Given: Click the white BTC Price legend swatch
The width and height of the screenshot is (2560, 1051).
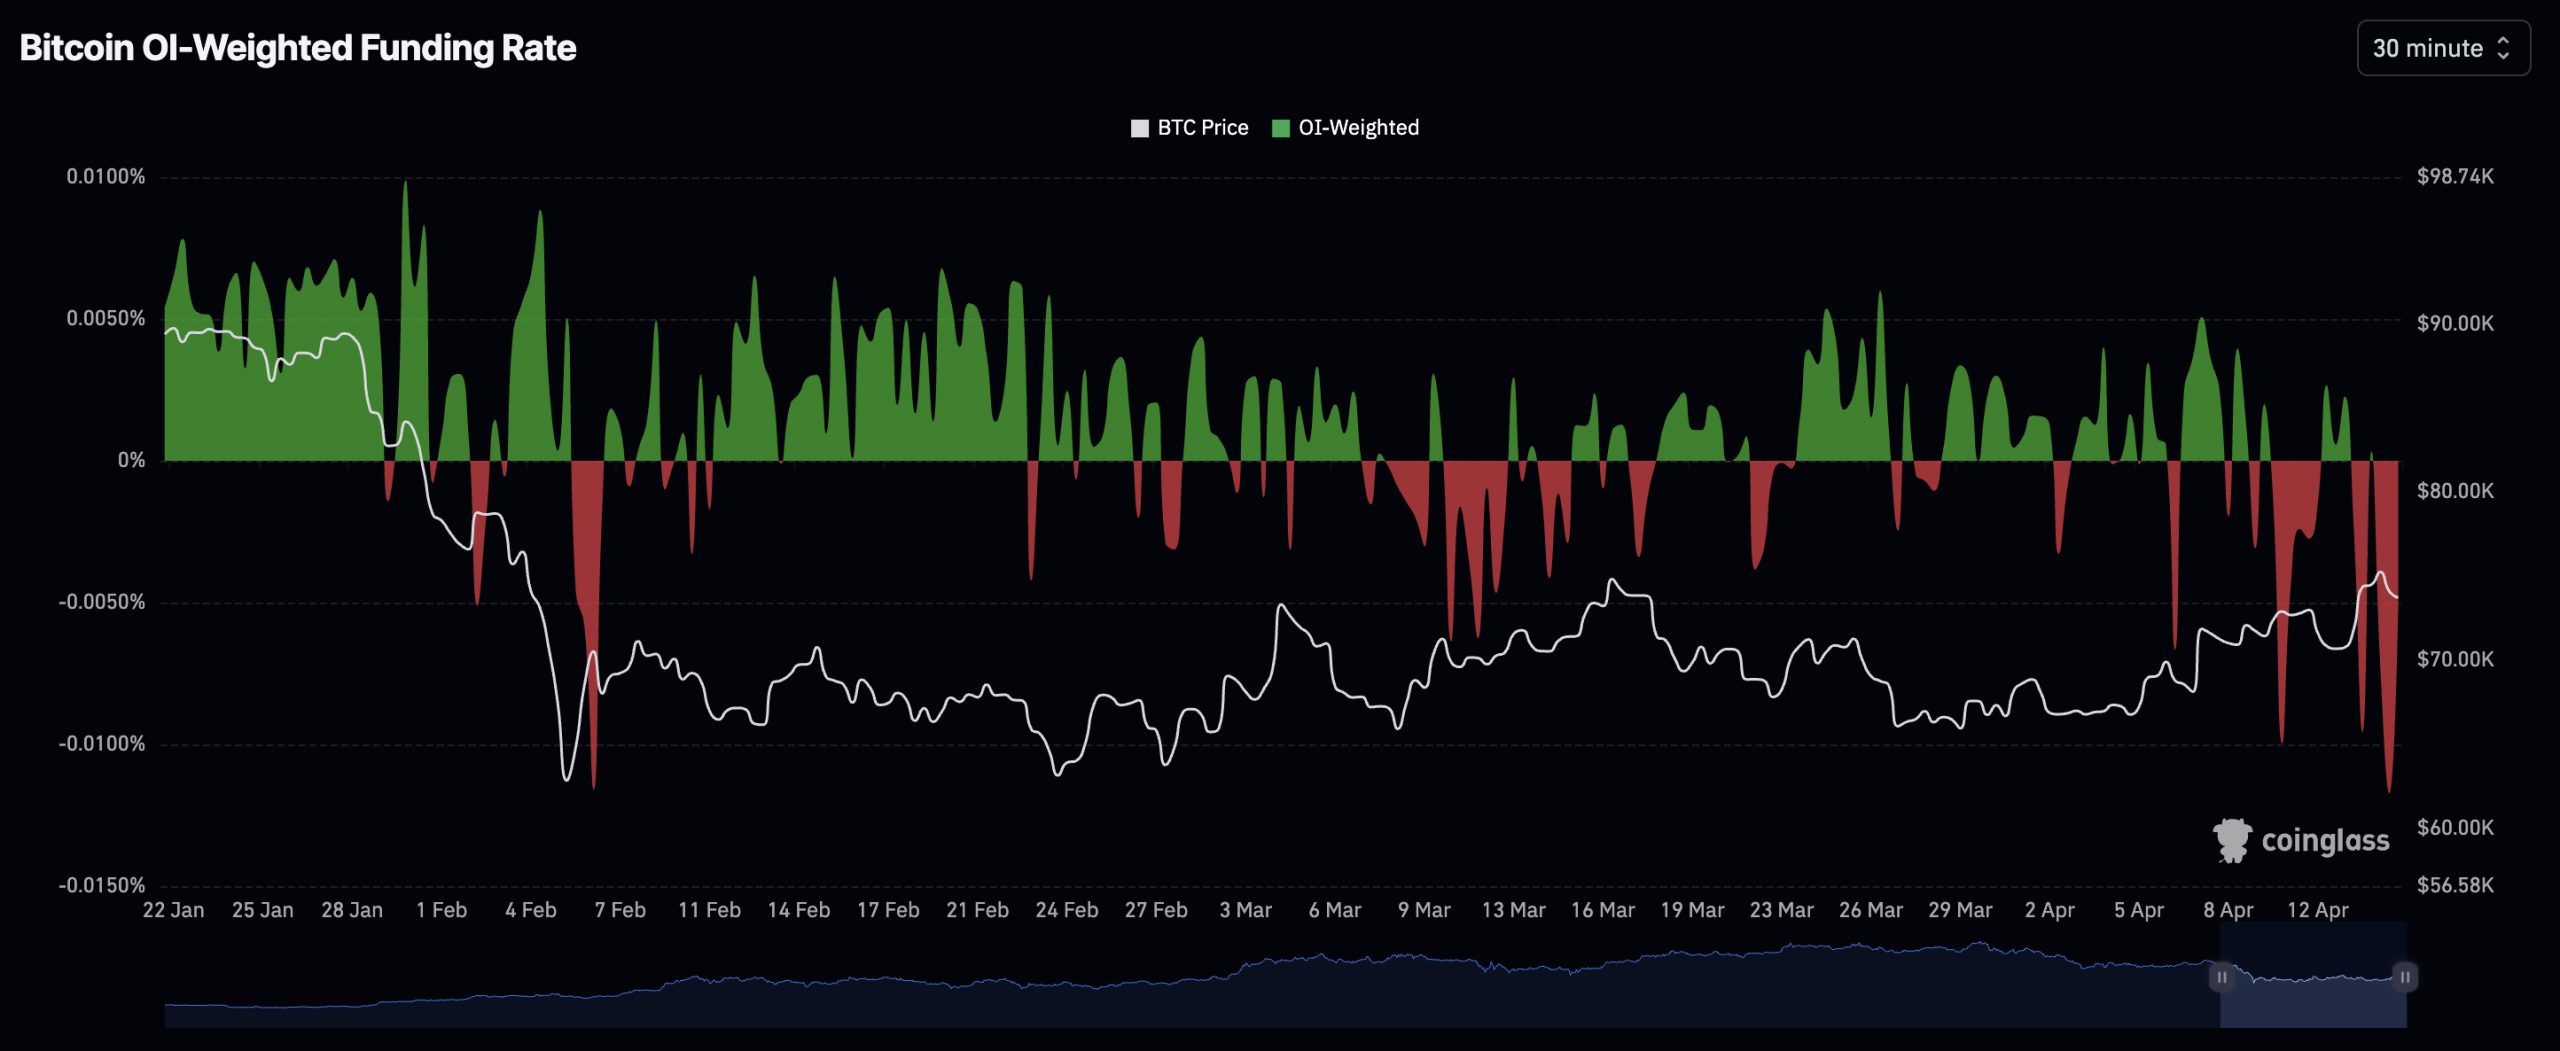Looking at the screenshot, I should pyautogui.click(x=1139, y=127).
